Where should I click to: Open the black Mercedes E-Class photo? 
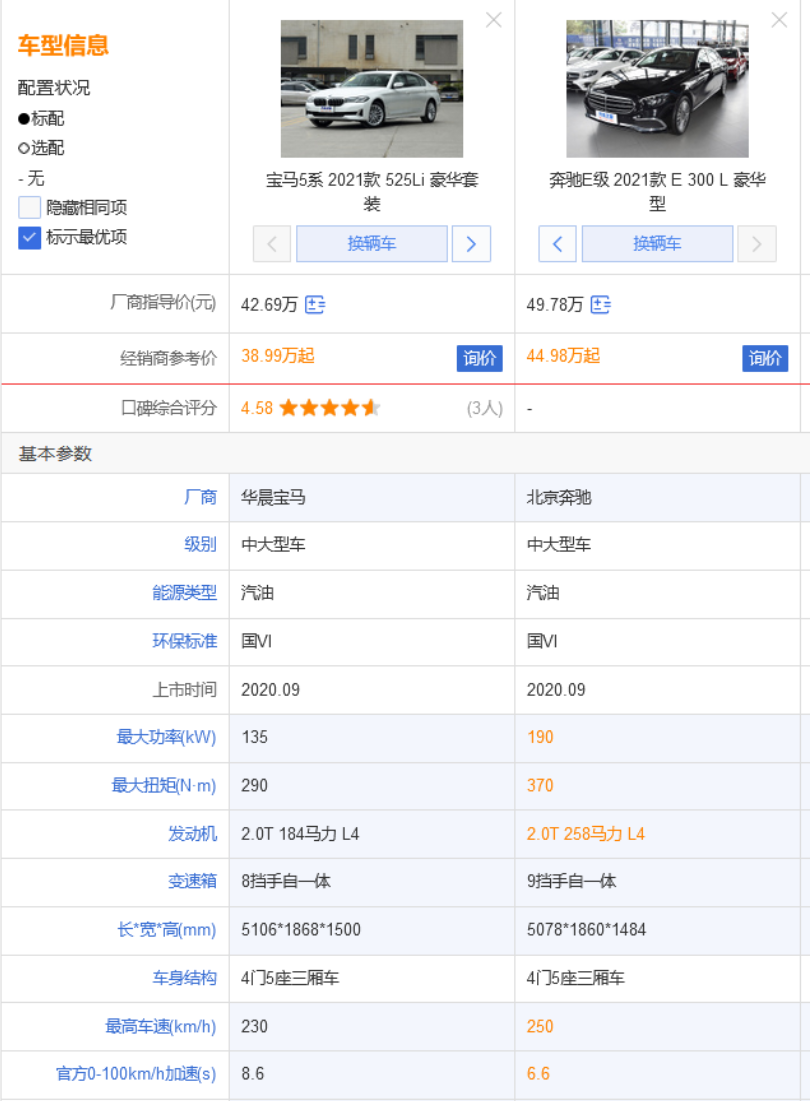click(x=657, y=88)
